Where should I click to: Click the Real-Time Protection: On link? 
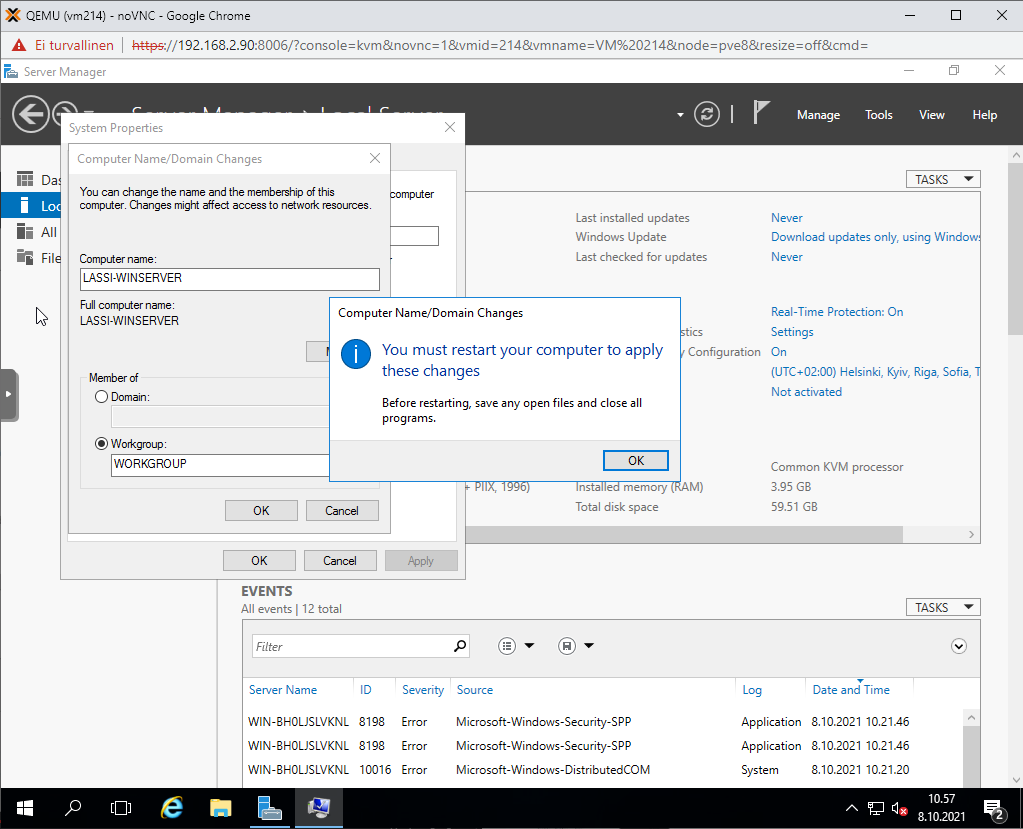tap(837, 312)
